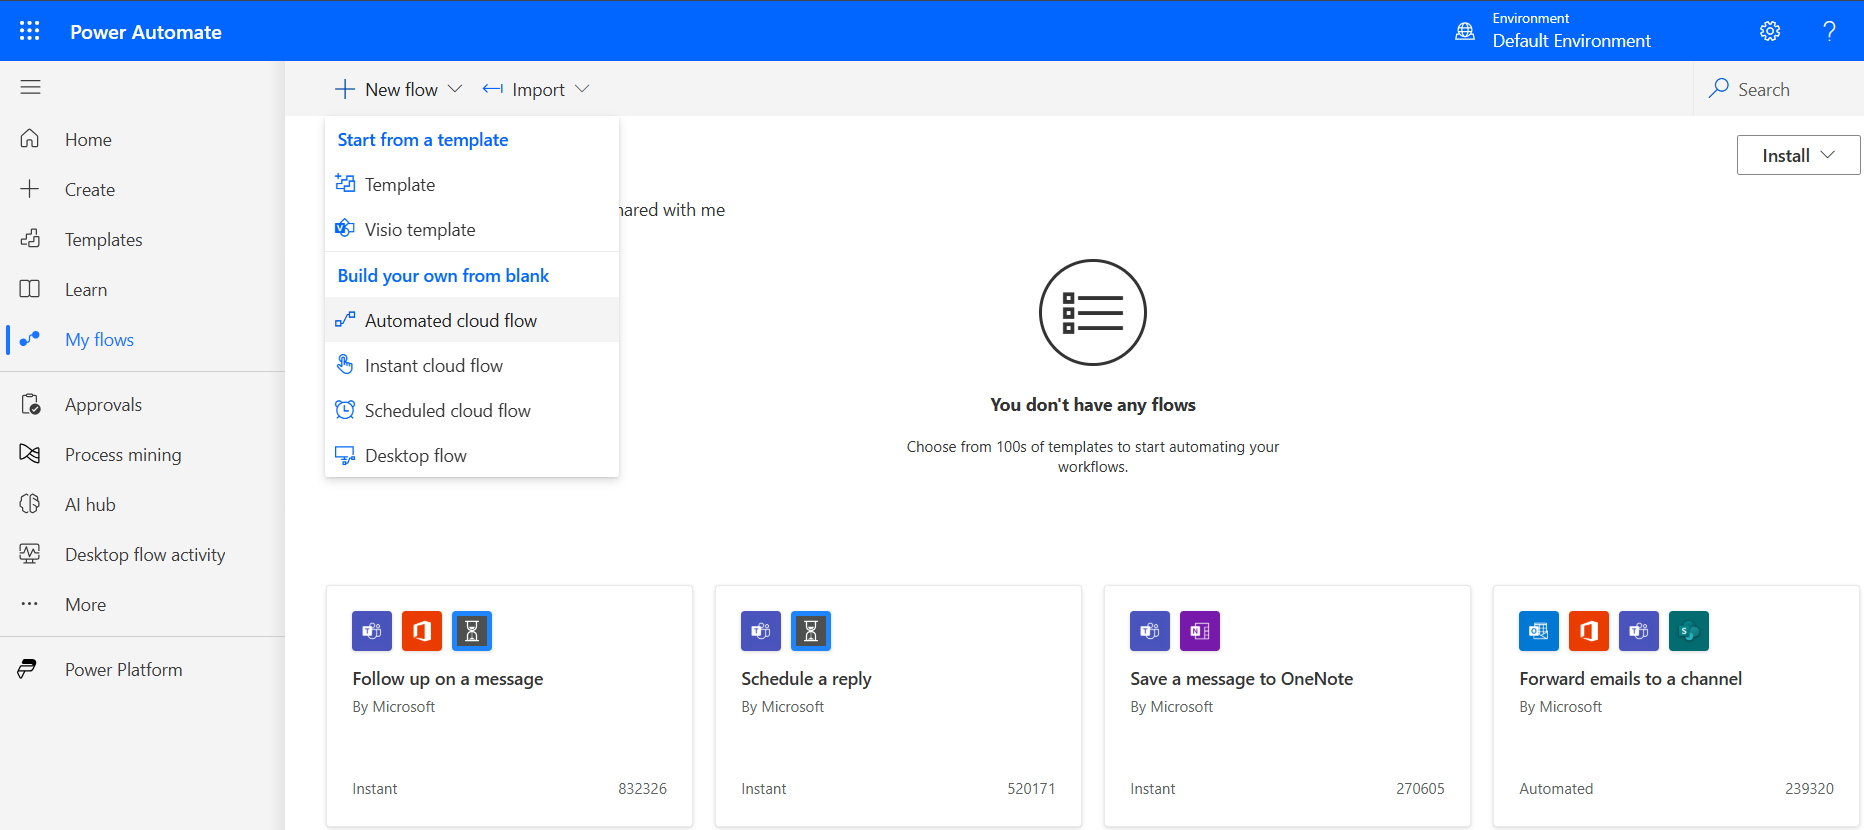This screenshot has width=1864, height=830.
Task: Open the Follow up on a message template
Action: click(x=509, y=706)
